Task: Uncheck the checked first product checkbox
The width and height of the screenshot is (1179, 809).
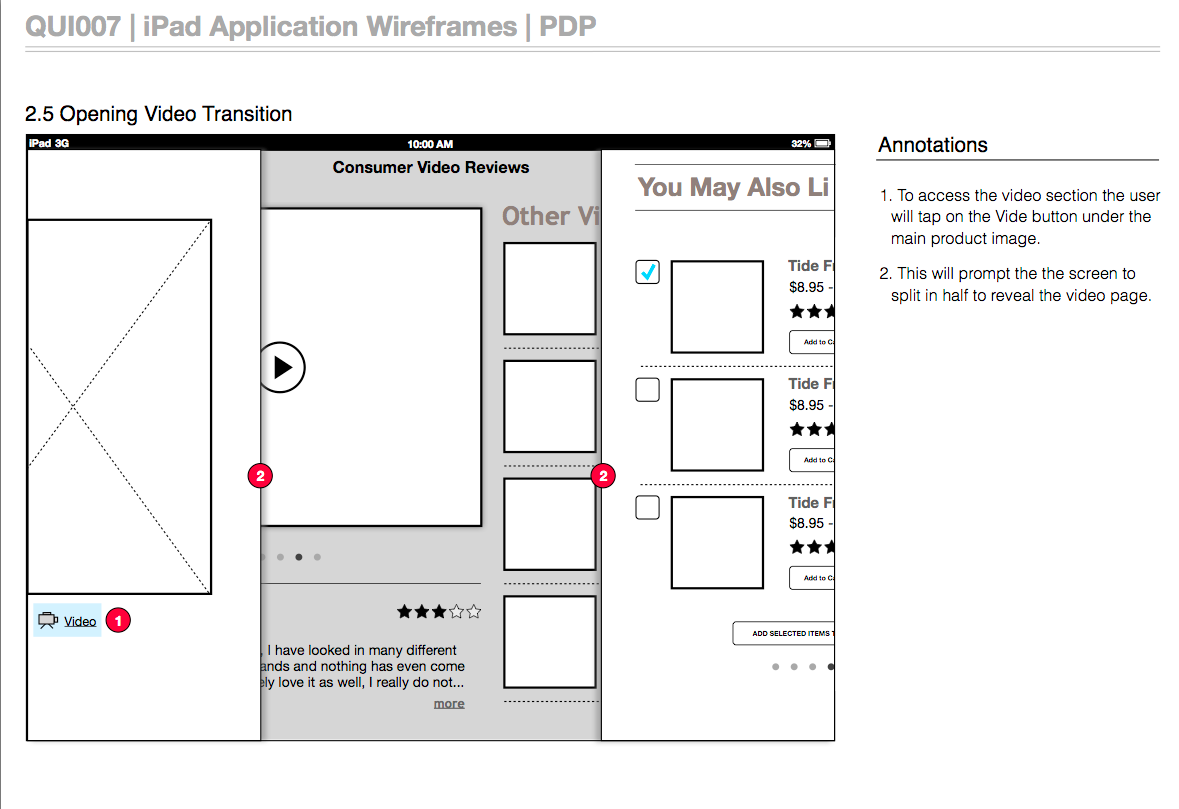Action: pos(648,271)
